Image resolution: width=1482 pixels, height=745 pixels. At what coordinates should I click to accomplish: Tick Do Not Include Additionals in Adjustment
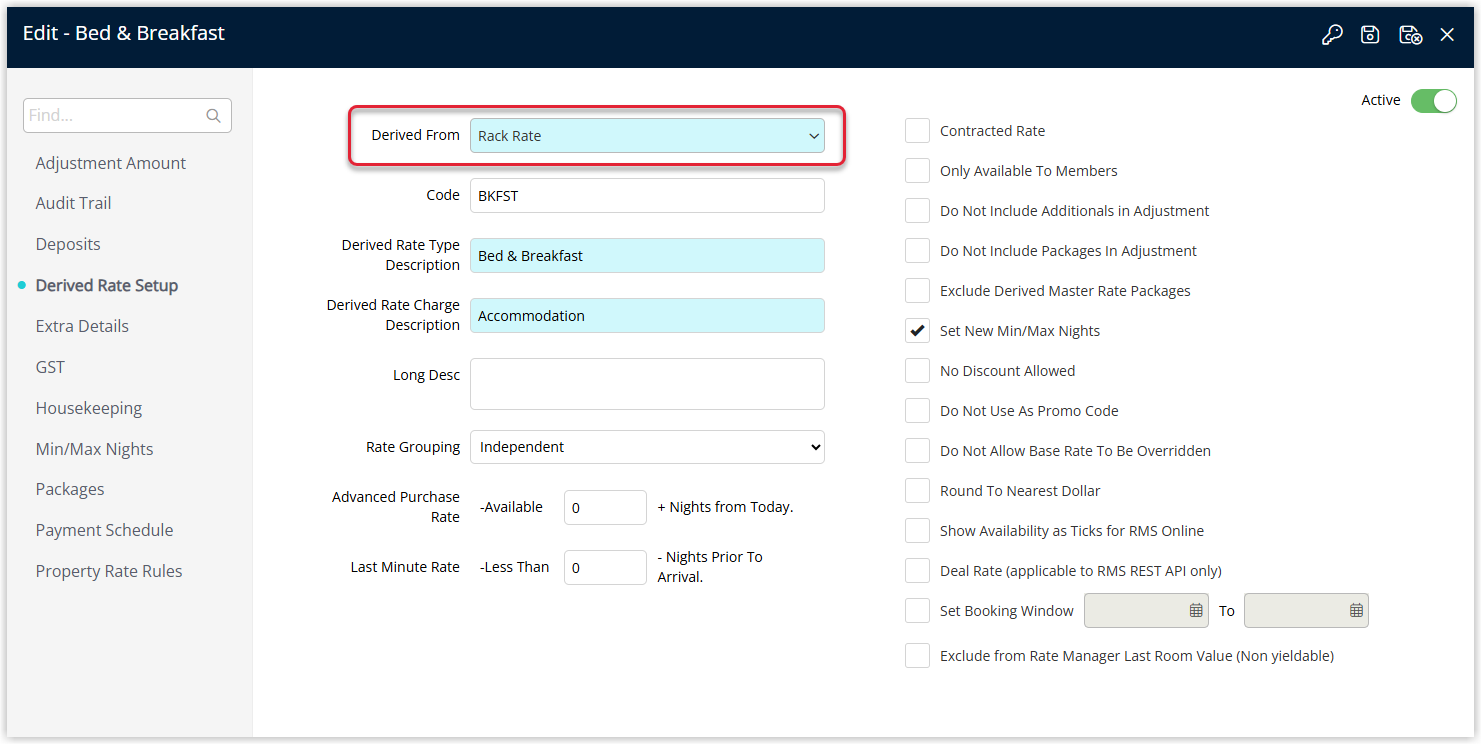(917, 211)
